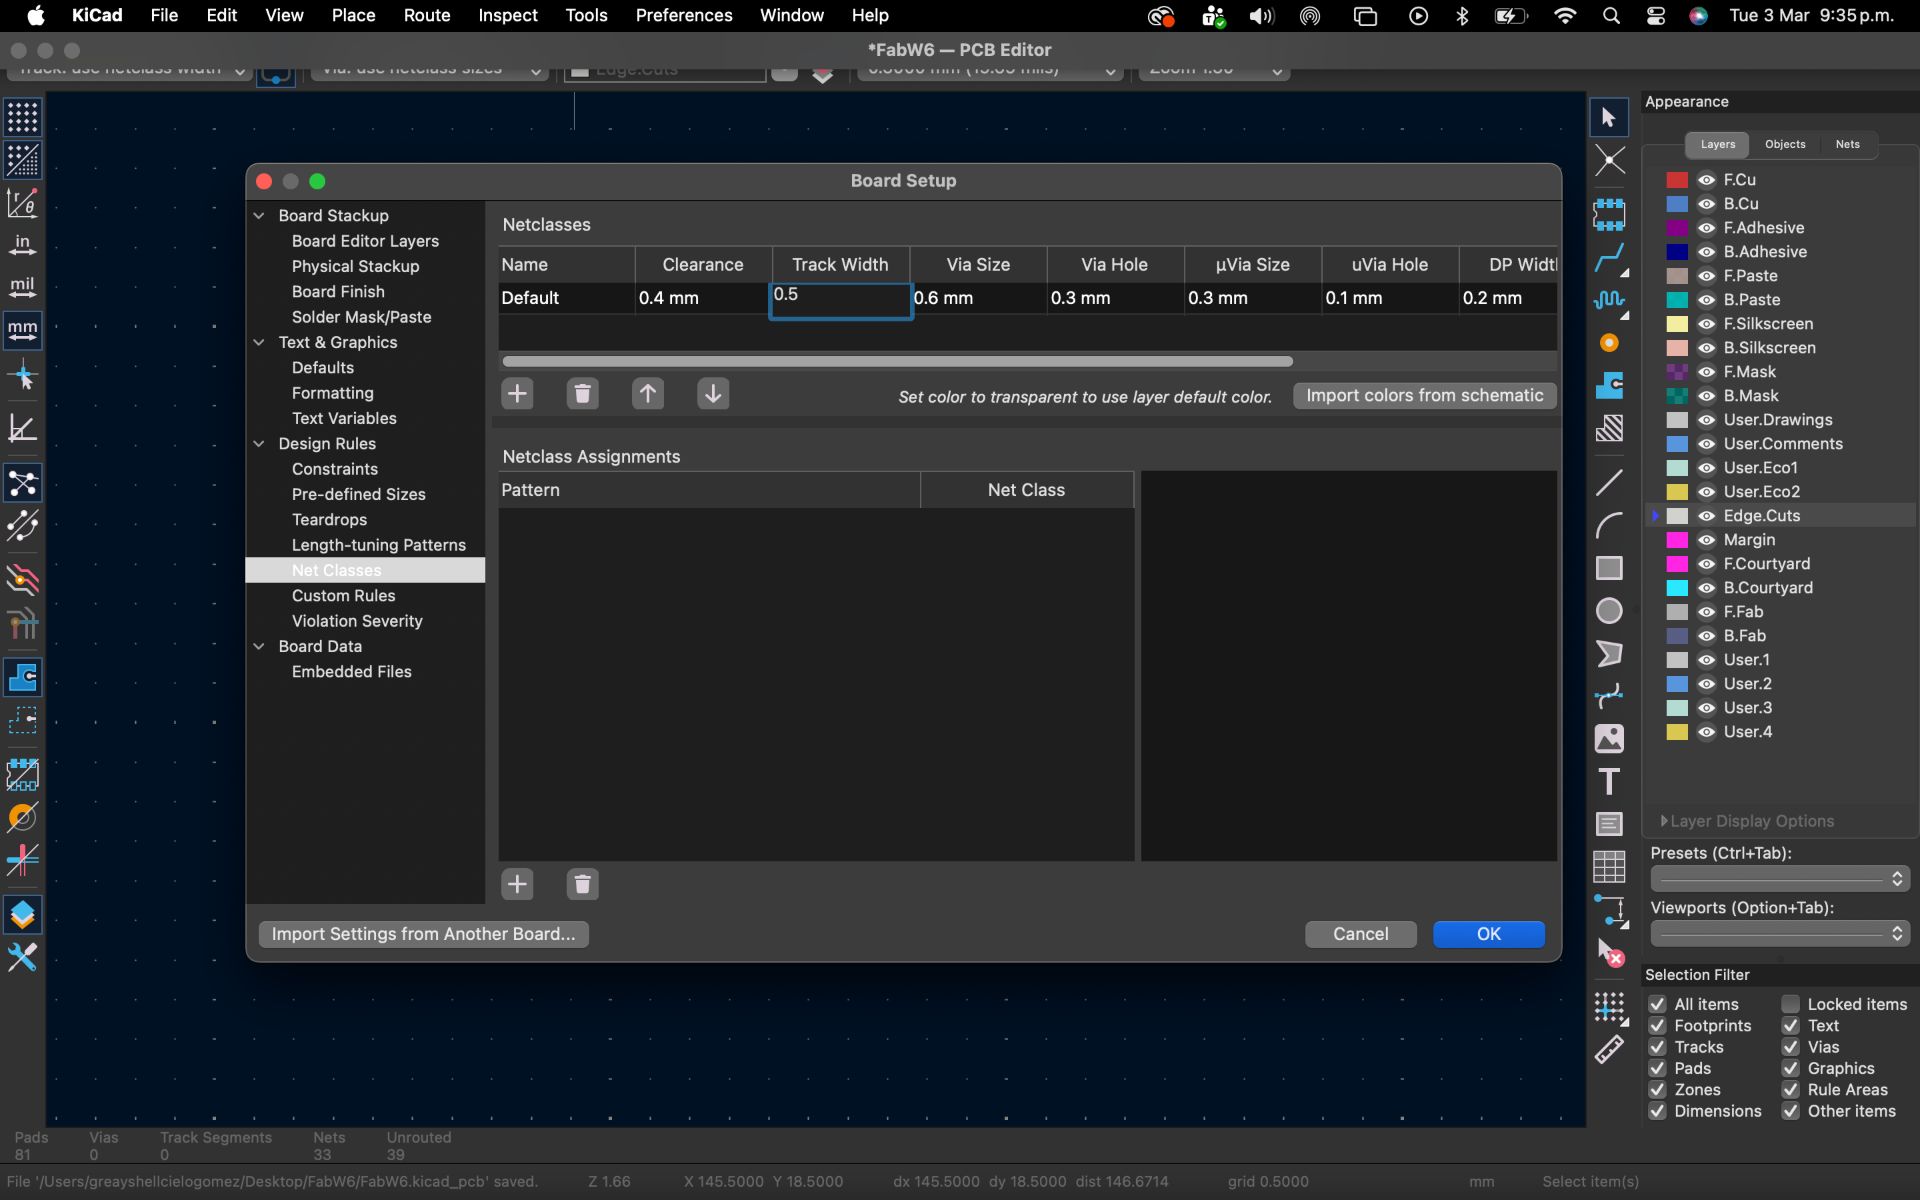Hide the F.Cu layer
Image resolution: width=1920 pixels, height=1200 pixels.
[1707, 180]
